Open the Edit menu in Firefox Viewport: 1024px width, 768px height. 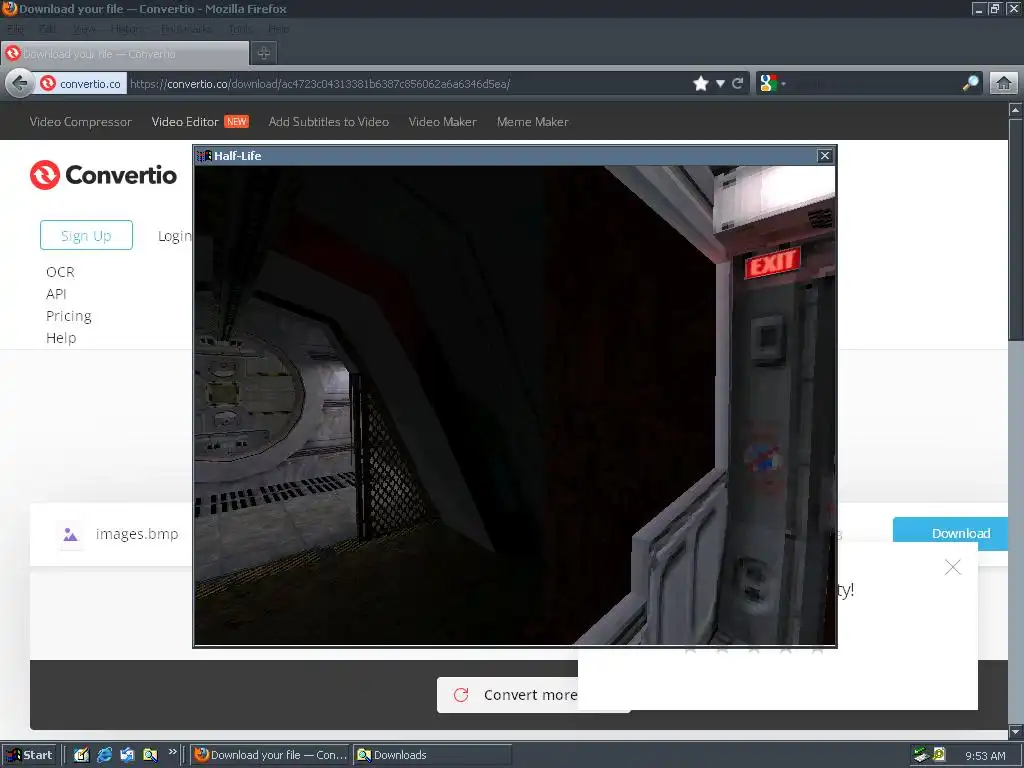click(x=47, y=29)
